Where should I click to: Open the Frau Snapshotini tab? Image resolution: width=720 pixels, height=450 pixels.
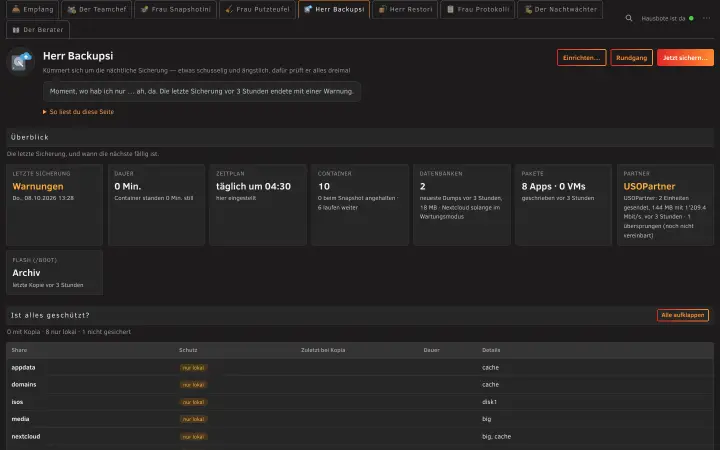click(175, 9)
